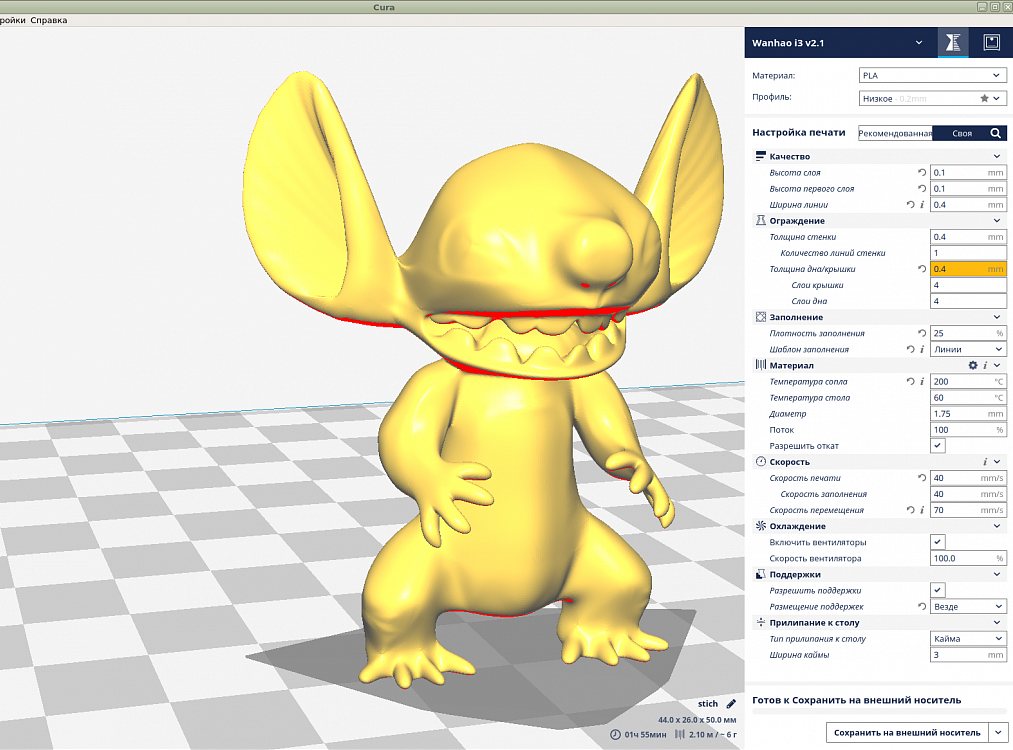
Task: Click the infill density input field
Action: click(960, 333)
